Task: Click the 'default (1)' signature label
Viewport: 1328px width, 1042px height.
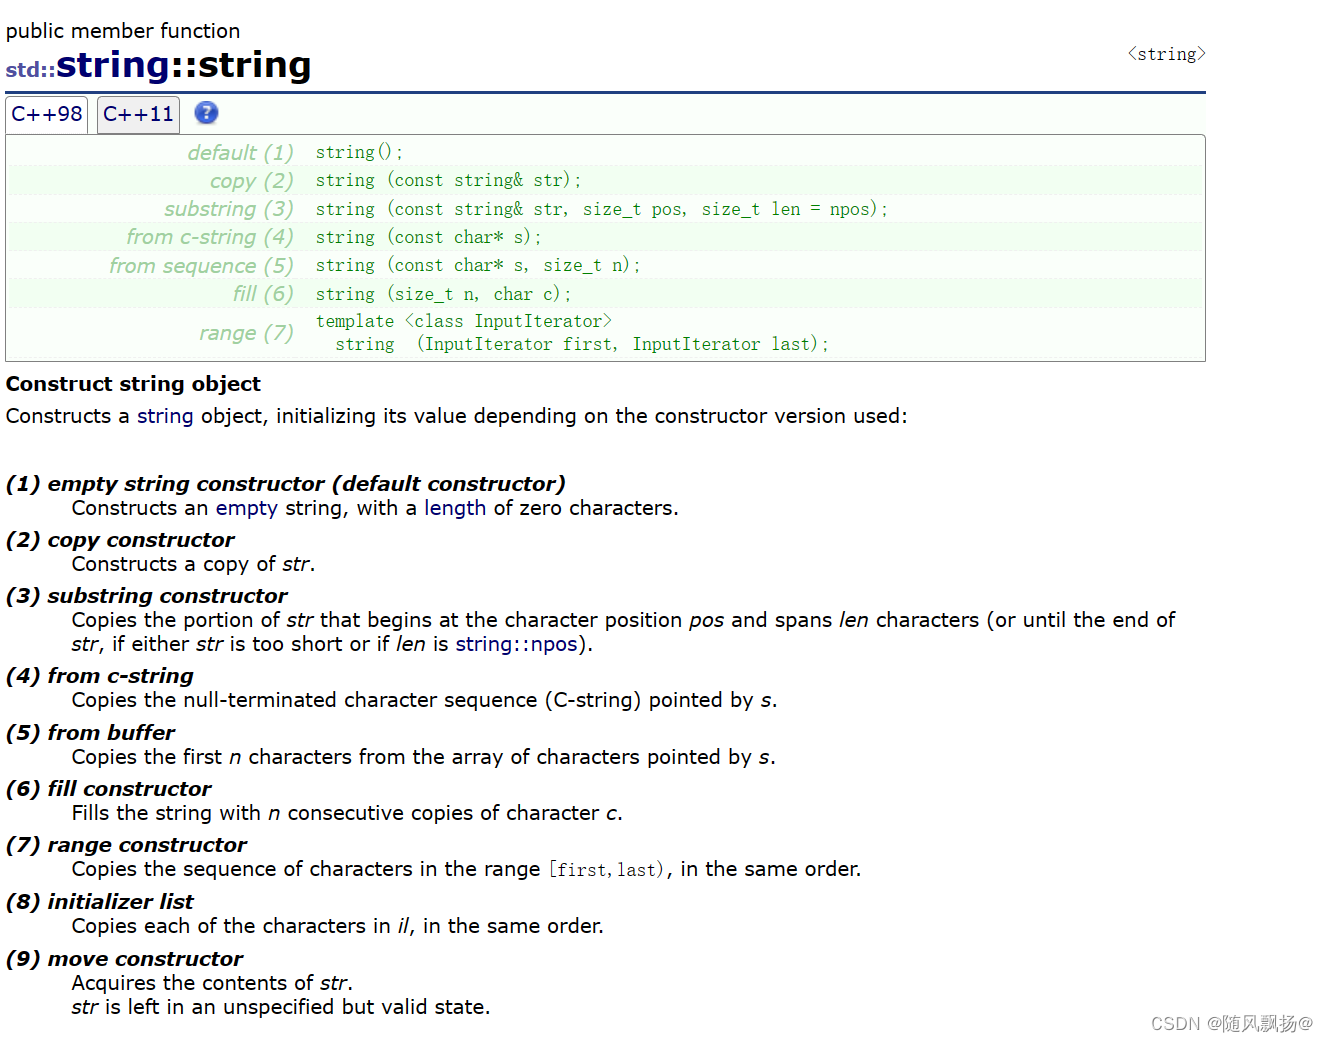Action: click(x=241, y=153)
